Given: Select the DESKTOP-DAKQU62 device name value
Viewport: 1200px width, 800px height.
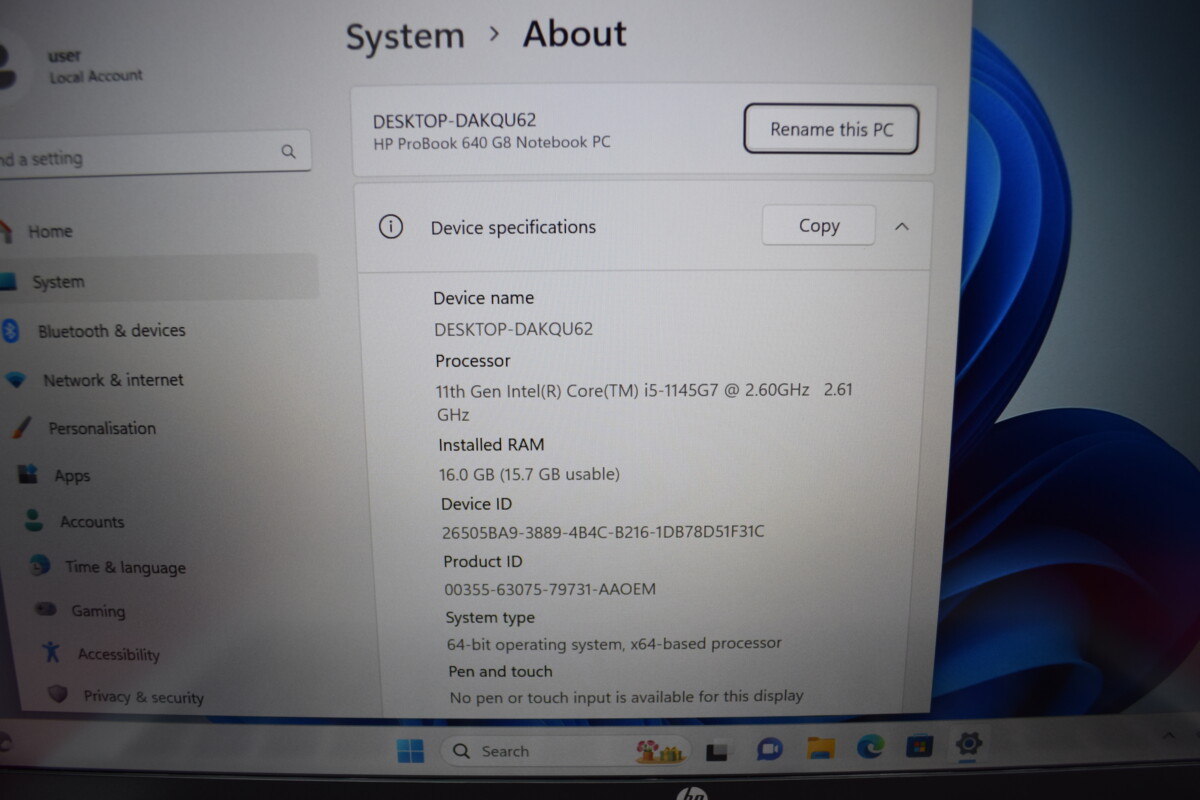Looking at the screenshot, I should pos(514,329).
